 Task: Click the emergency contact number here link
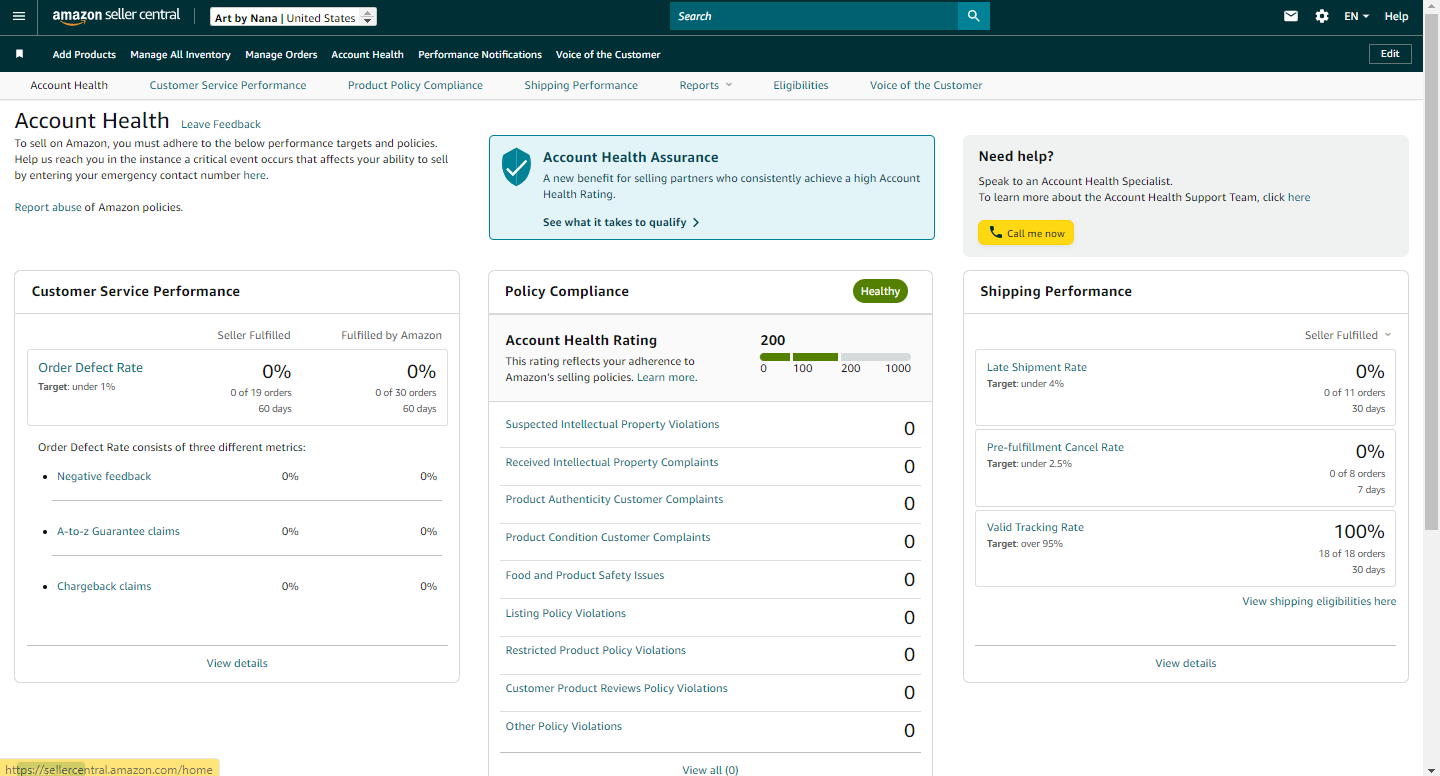255,175
